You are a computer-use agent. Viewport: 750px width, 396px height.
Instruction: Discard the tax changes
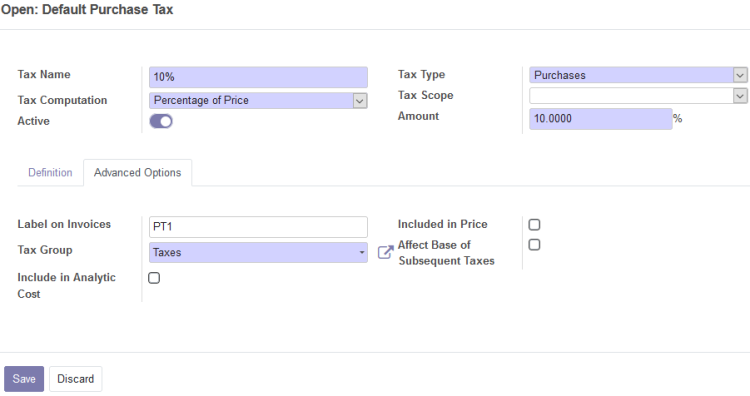pos(76,379)
